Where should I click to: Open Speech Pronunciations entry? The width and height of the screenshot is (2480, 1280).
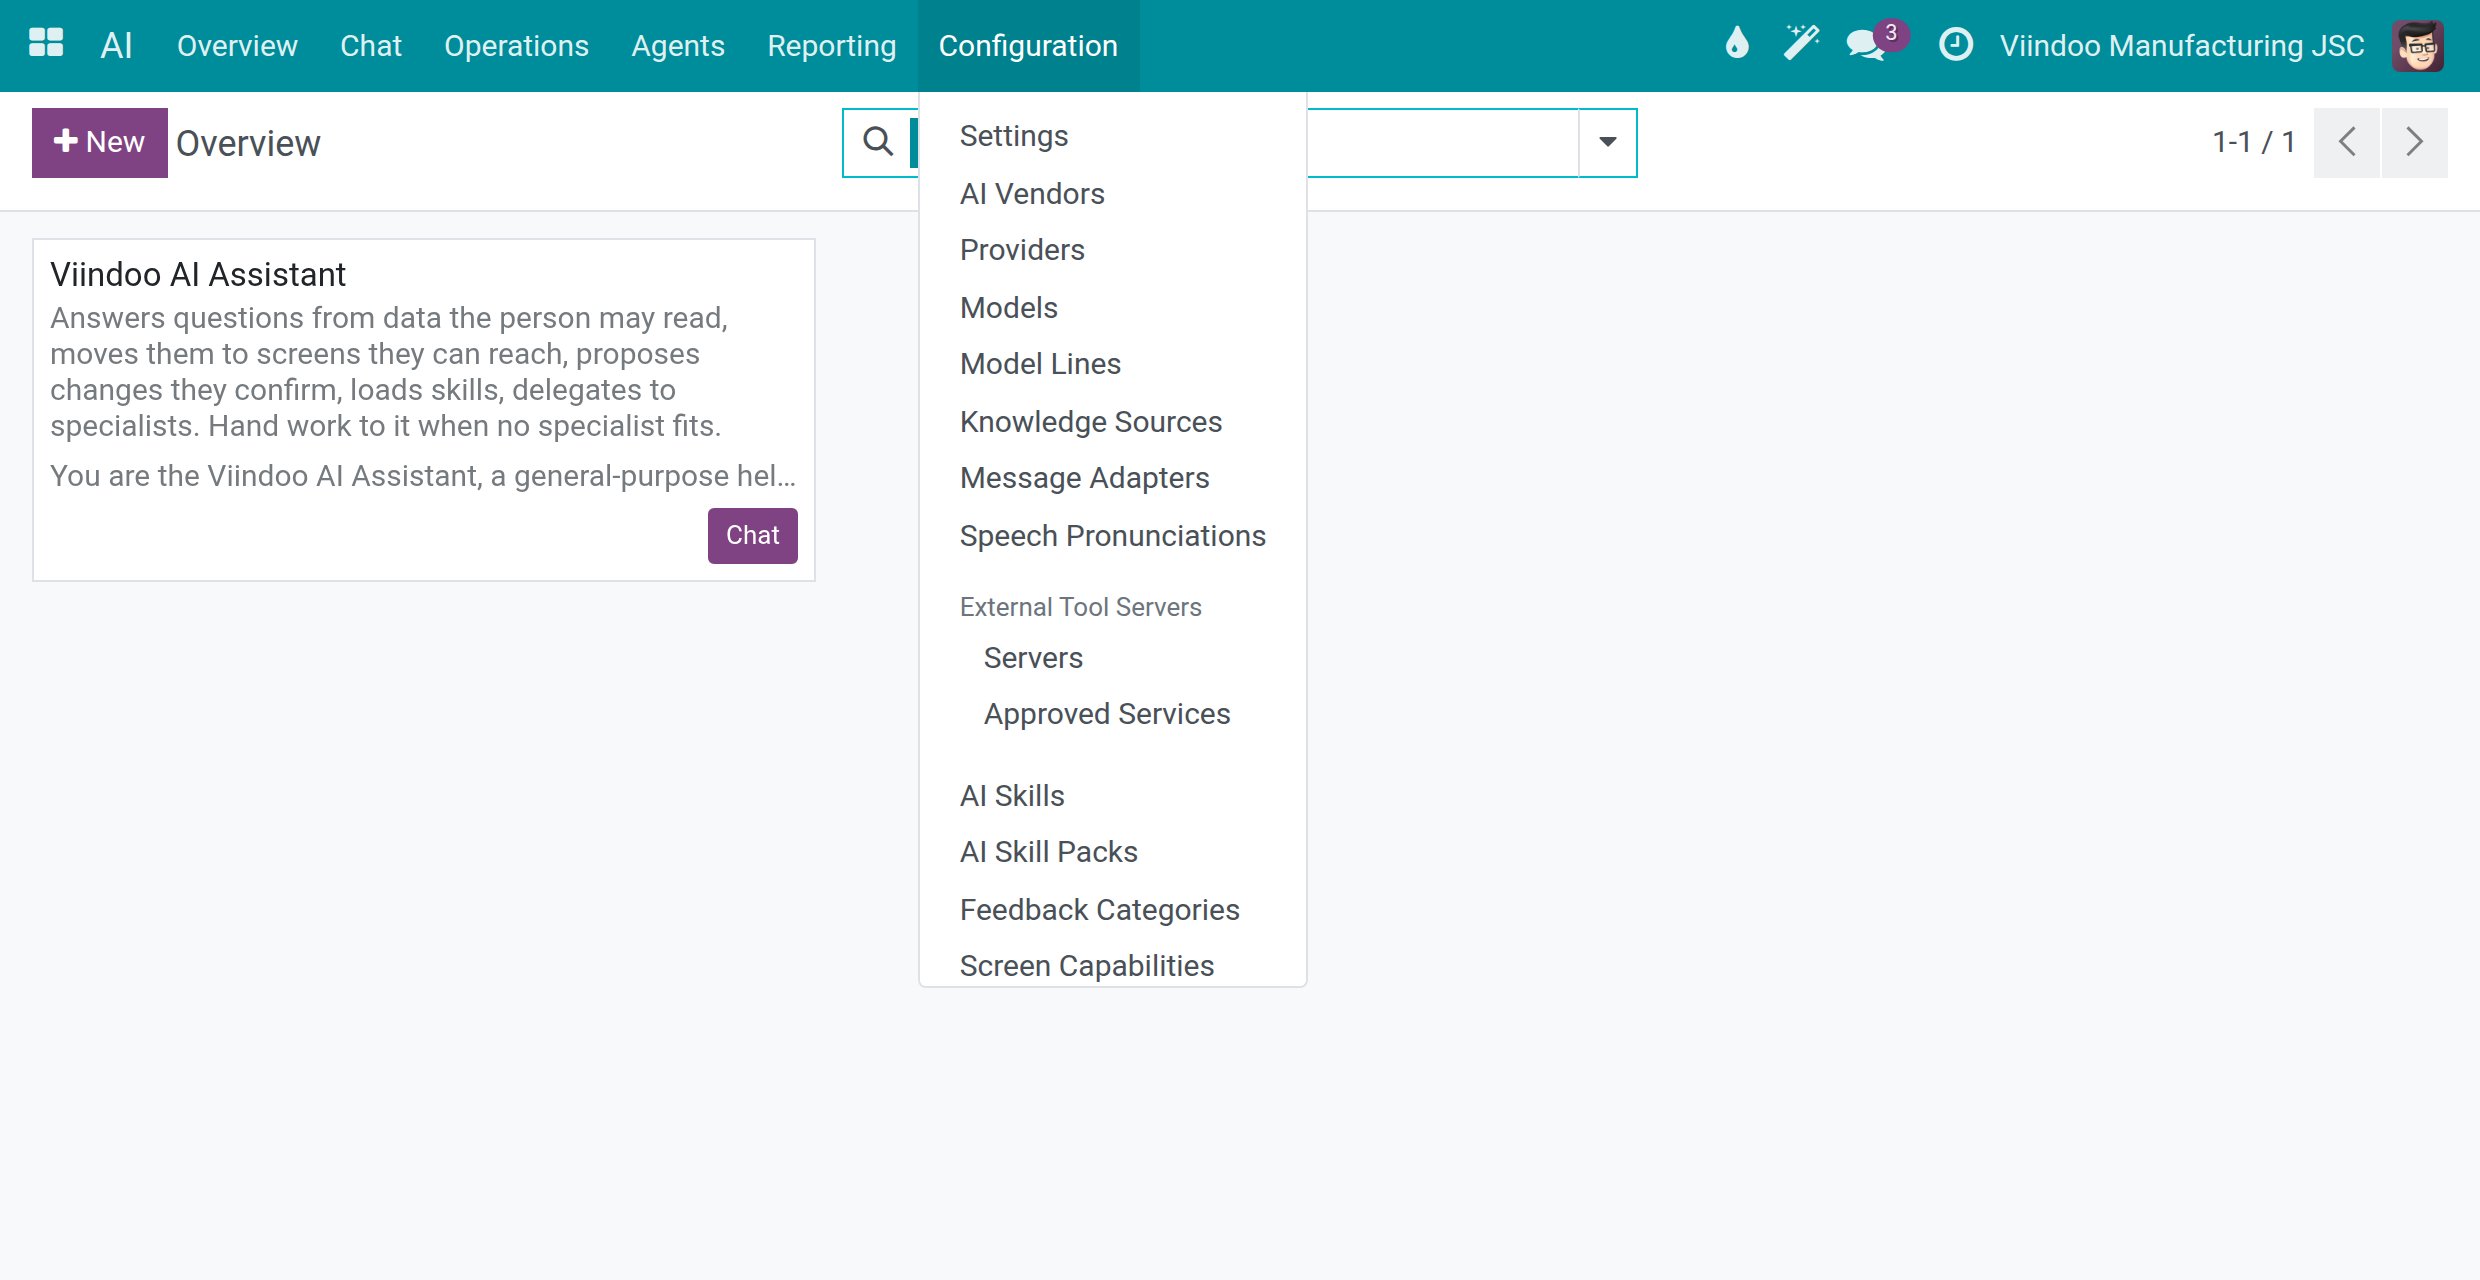click(x=1112, y=535)
